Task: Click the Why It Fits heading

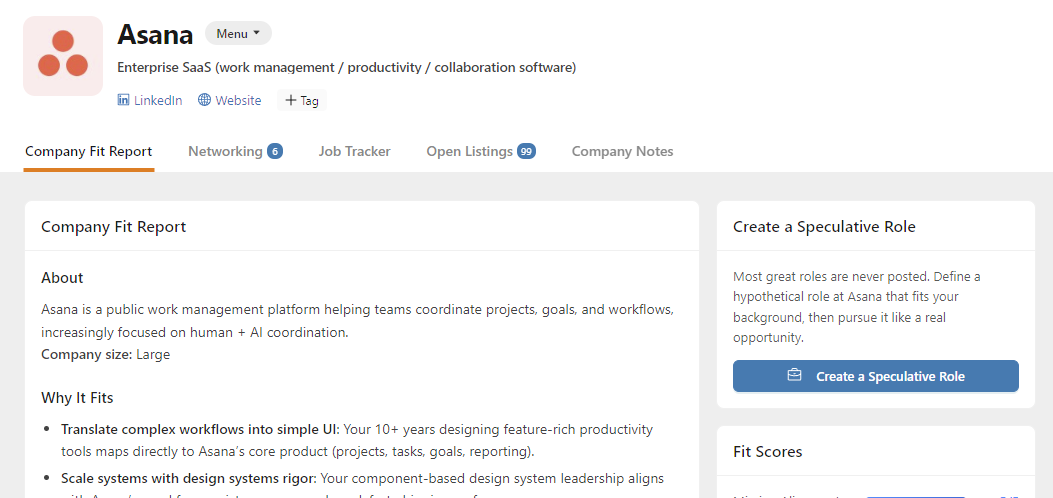Action: pos(77,398)
